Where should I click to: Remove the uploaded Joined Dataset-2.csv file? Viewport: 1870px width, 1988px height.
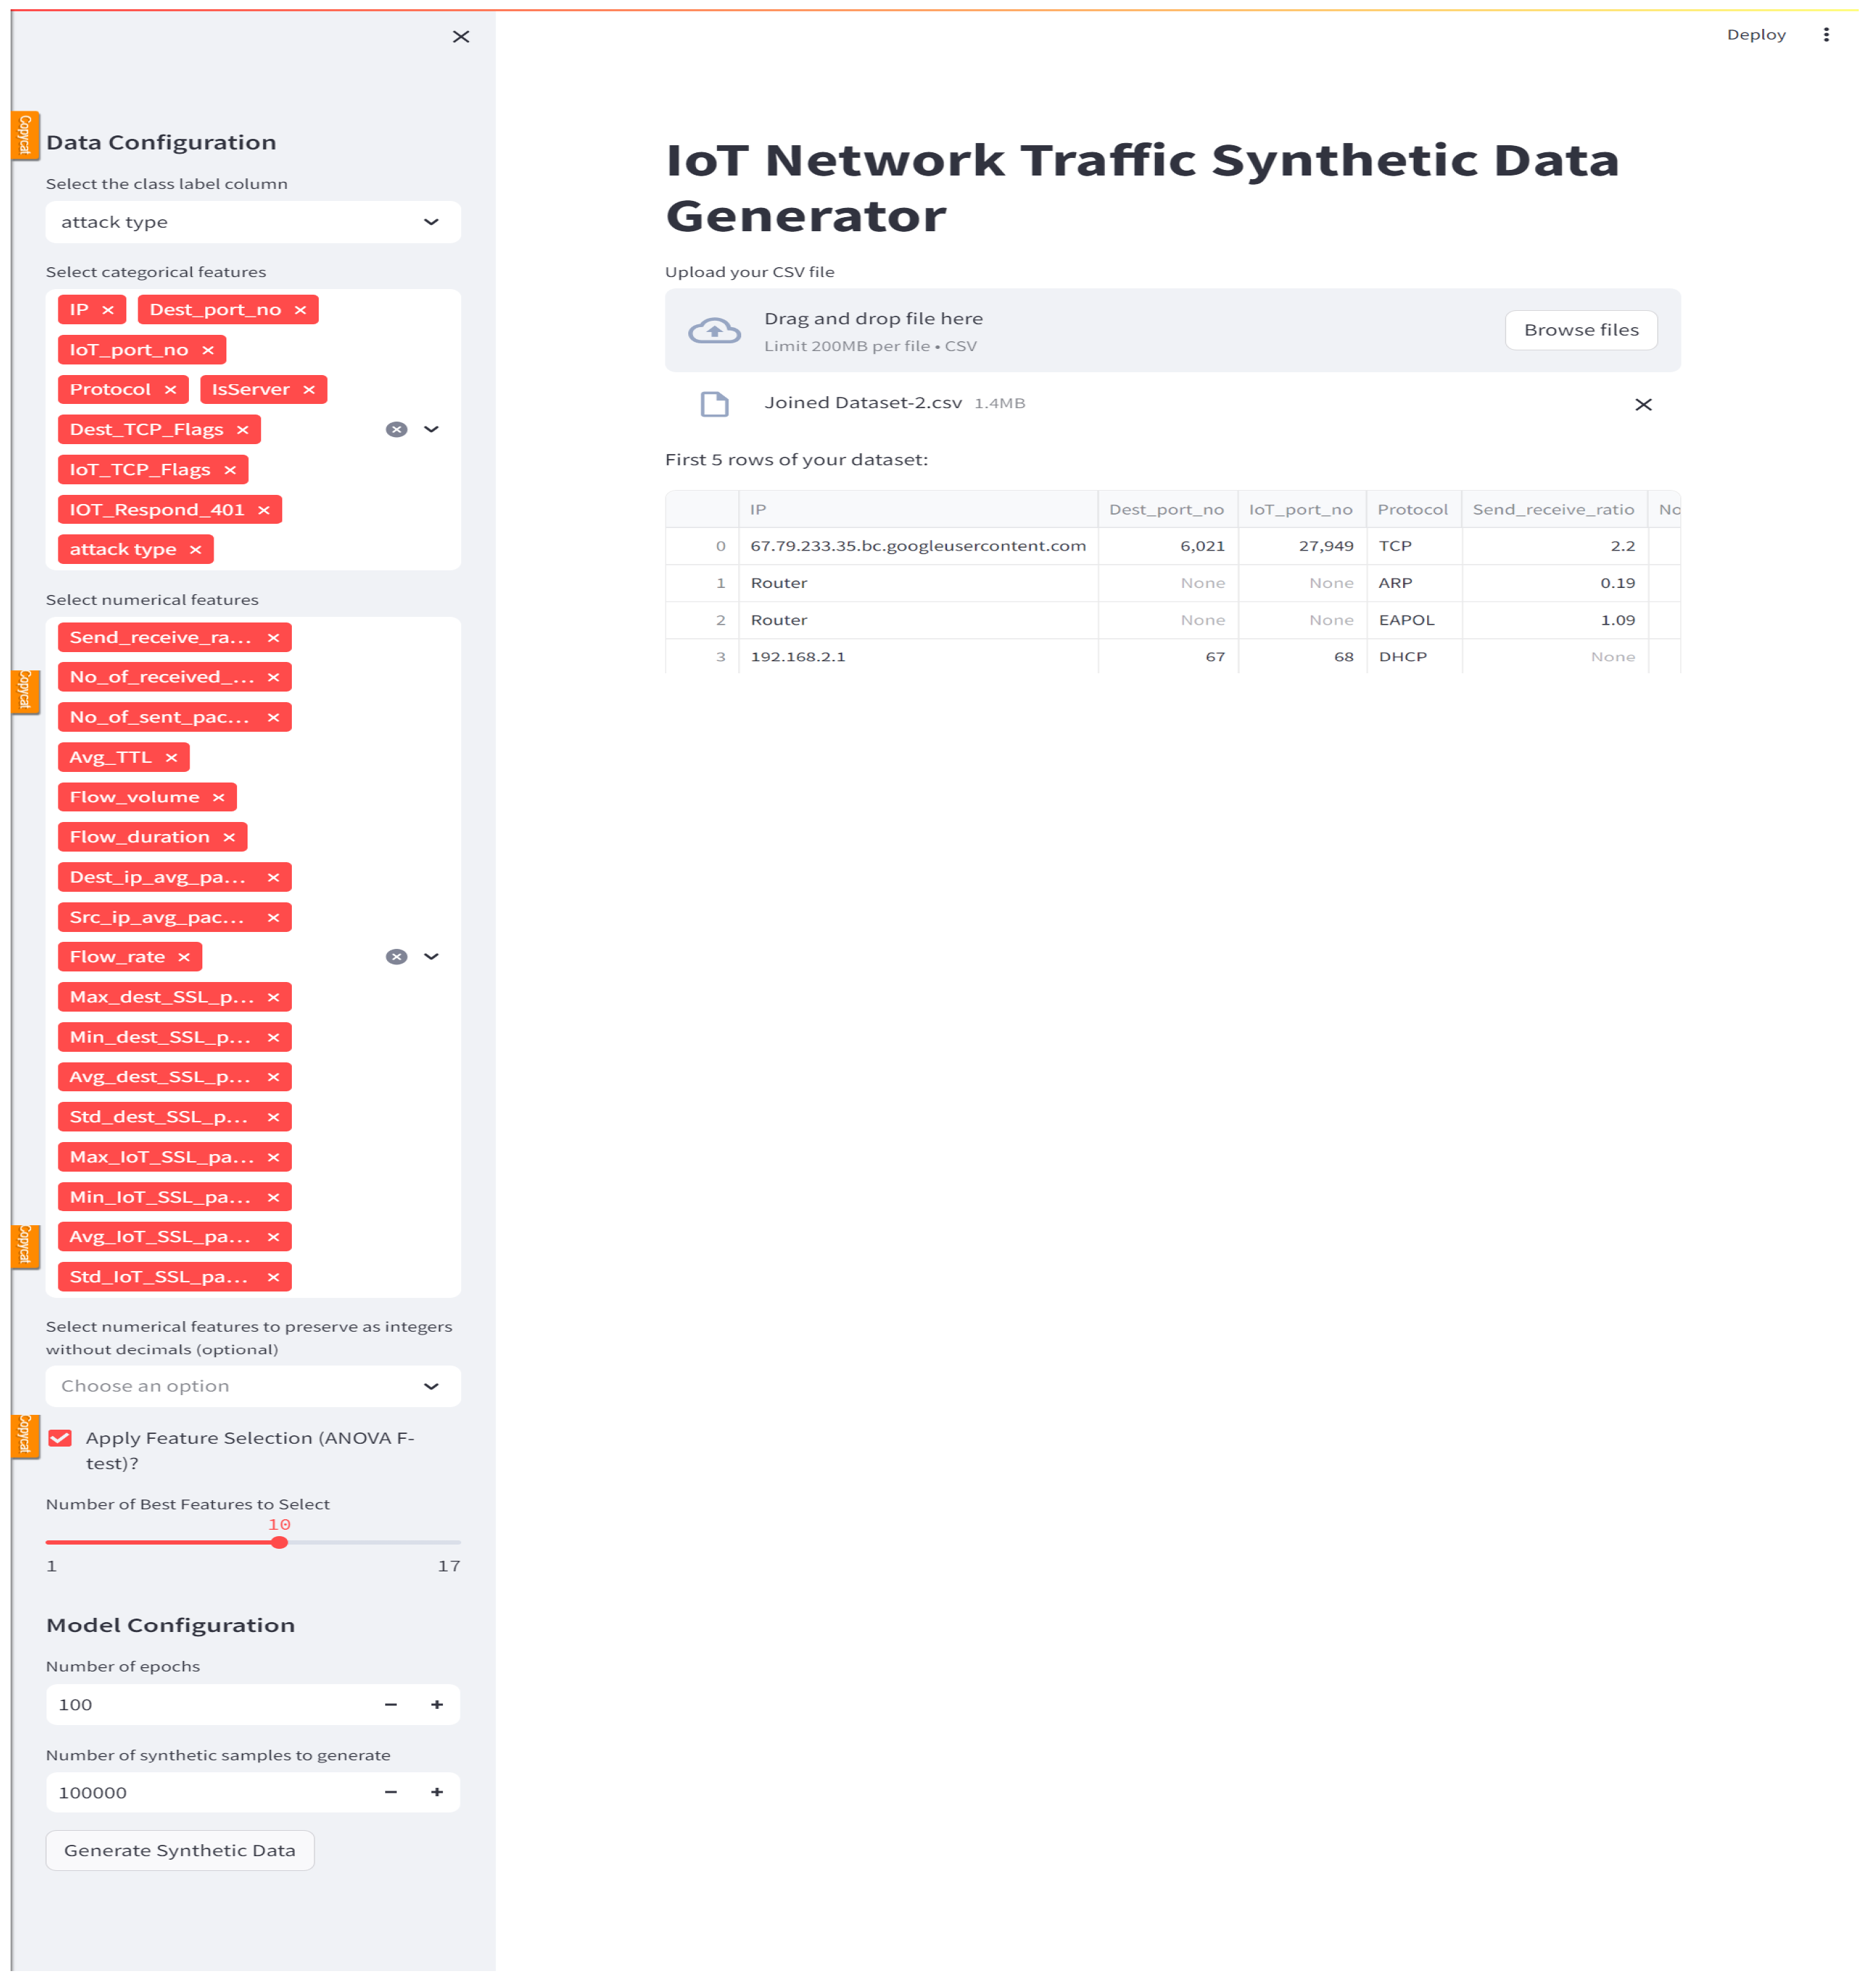[1643, 405]
